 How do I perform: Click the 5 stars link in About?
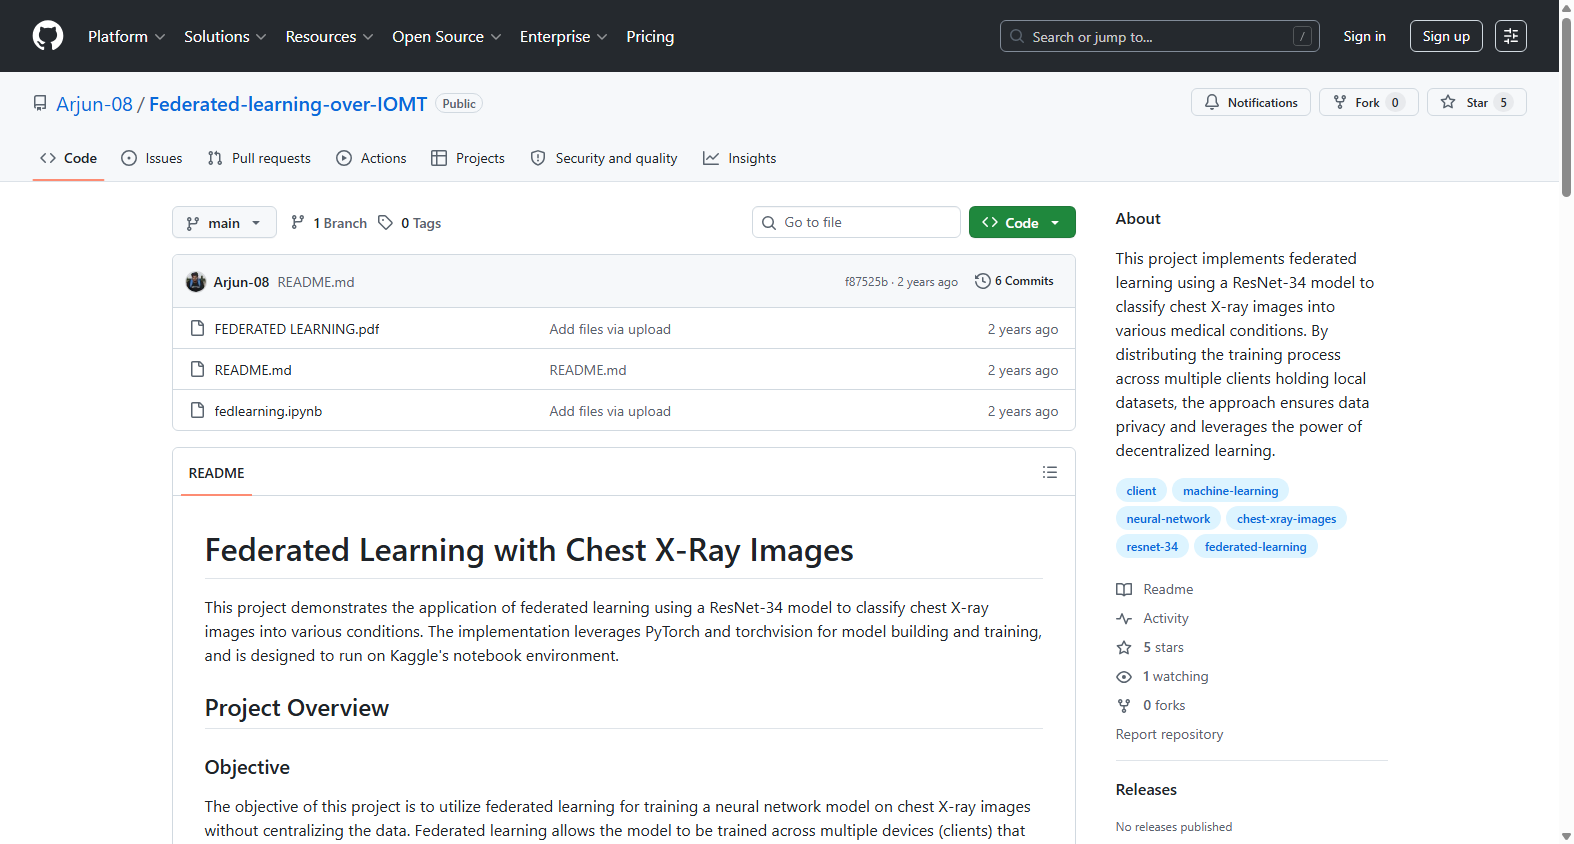tap(1163, 647)
